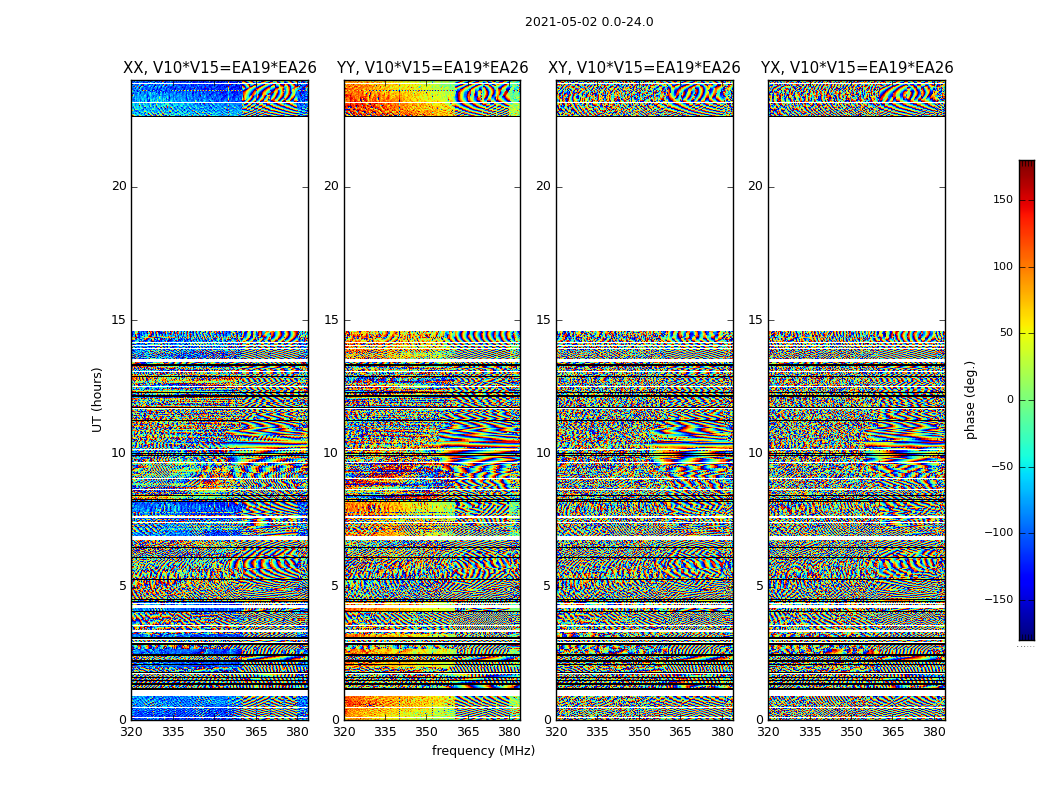Click the UT (hours) axis label
The image size is (1050, 800).
pyautogui.click(x=98, y=399)
